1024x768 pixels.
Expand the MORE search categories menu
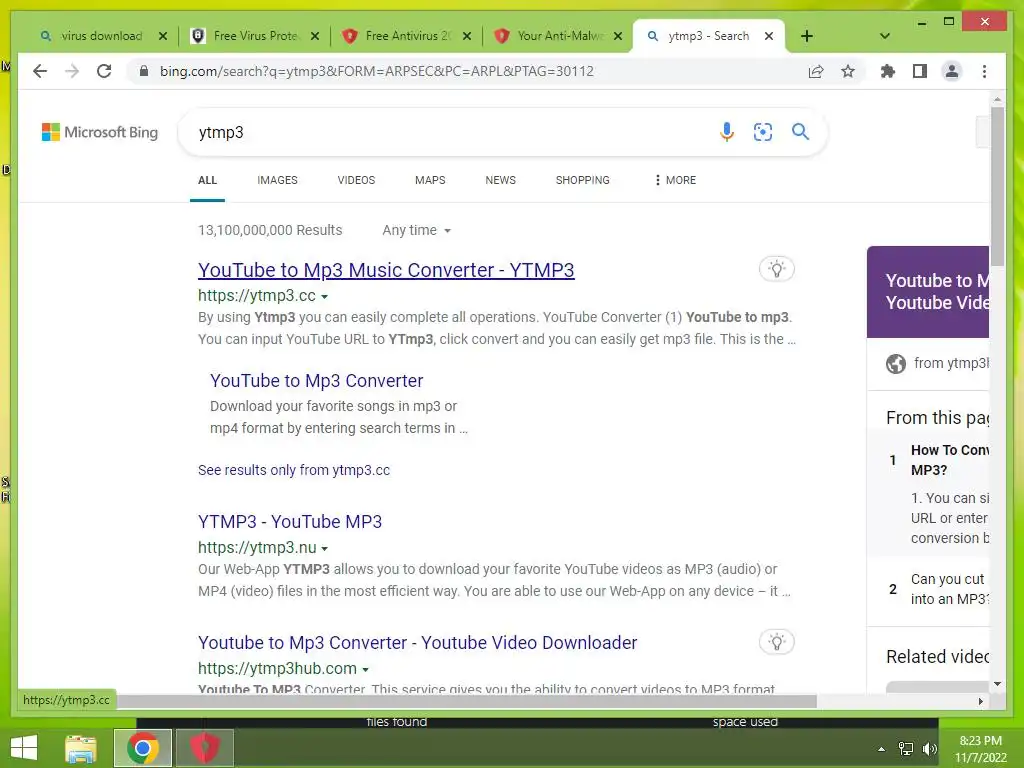[x=675, y=180]
